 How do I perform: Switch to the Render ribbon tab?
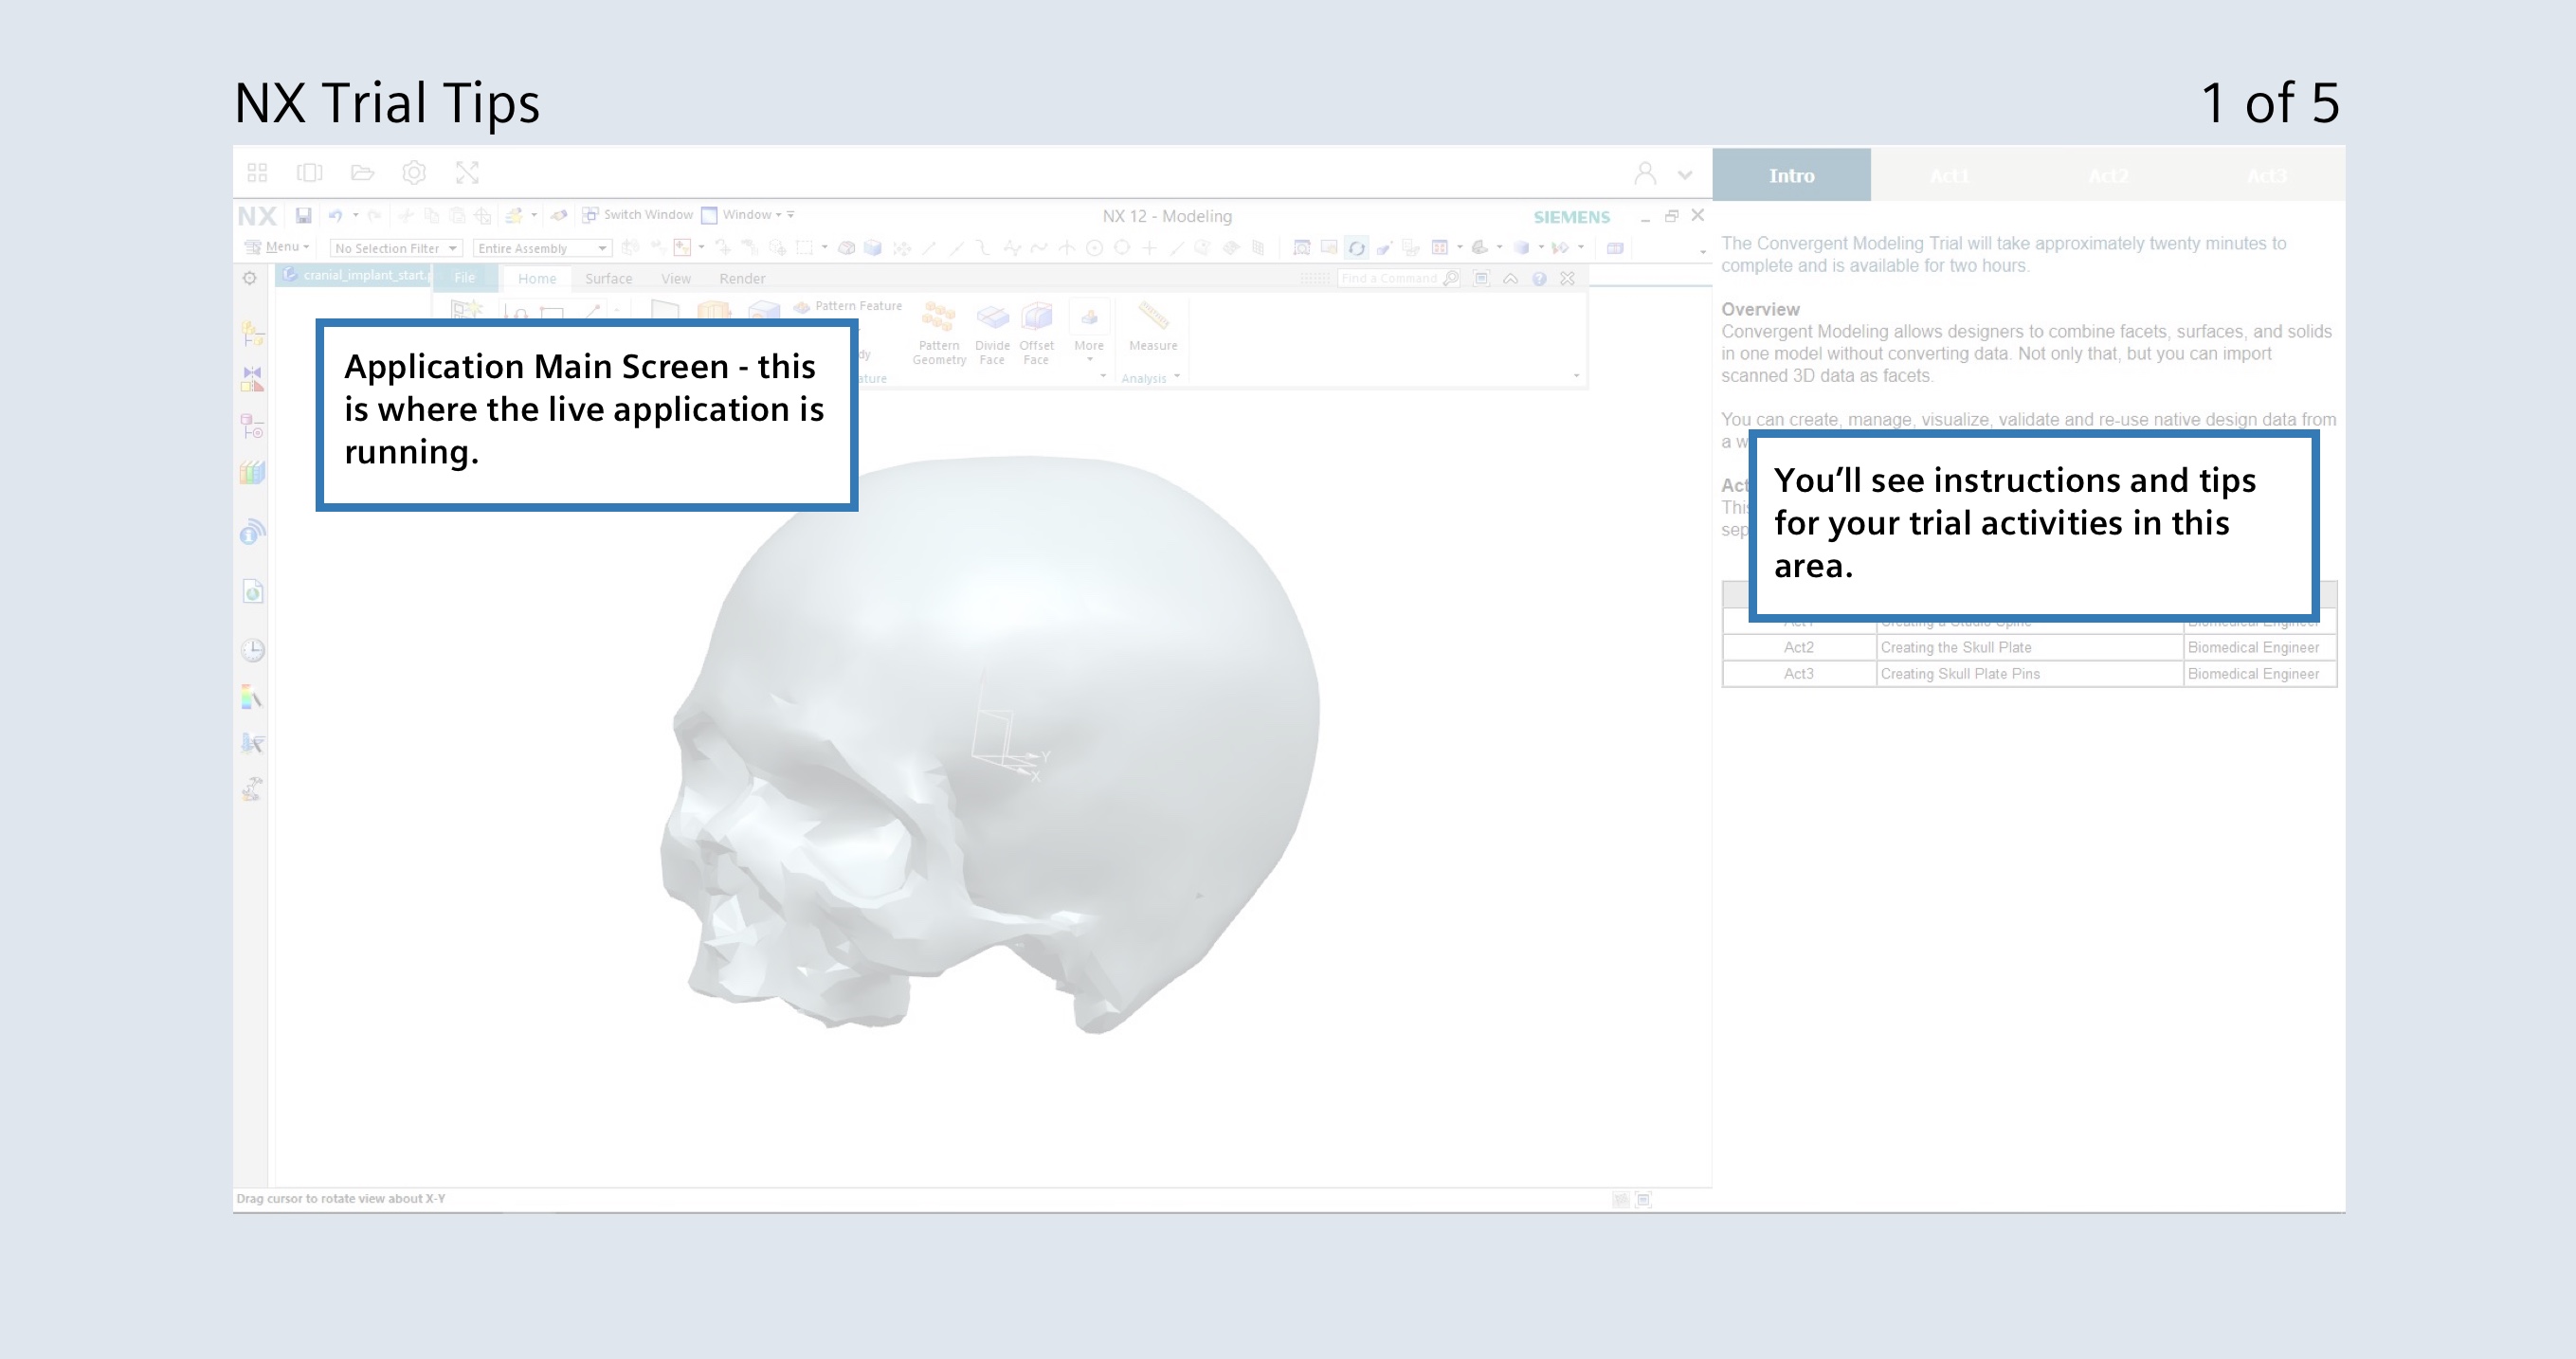[x=742, y=279]
